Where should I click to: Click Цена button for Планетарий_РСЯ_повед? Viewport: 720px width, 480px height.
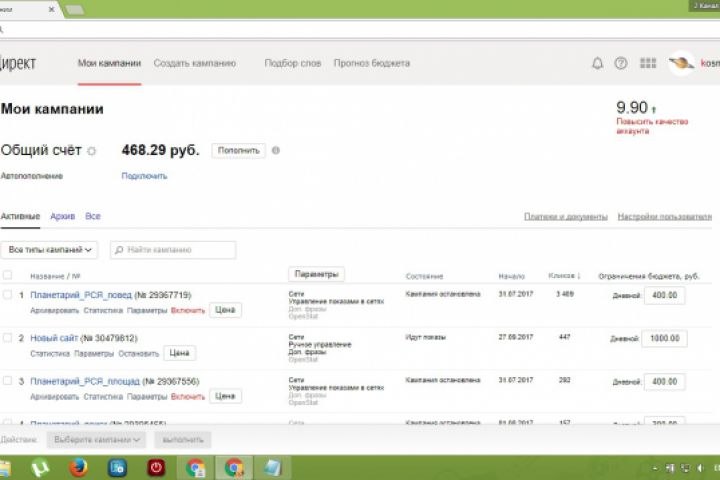(225, 310)
